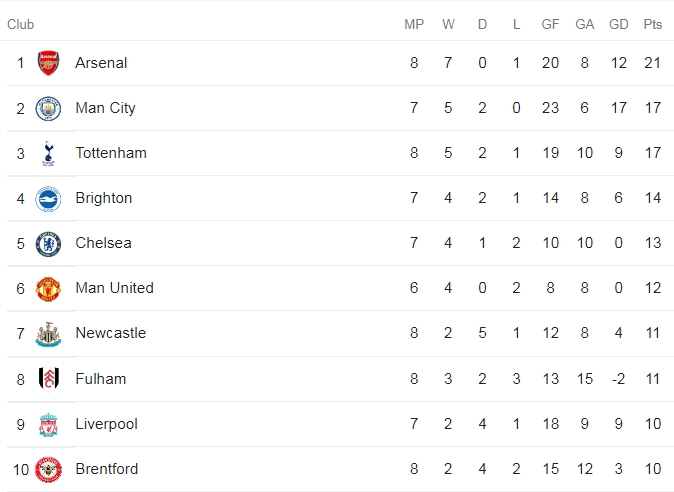674x492 pixels.
Task: Open the Chelsea lion crest
Action: click(48, 244)
